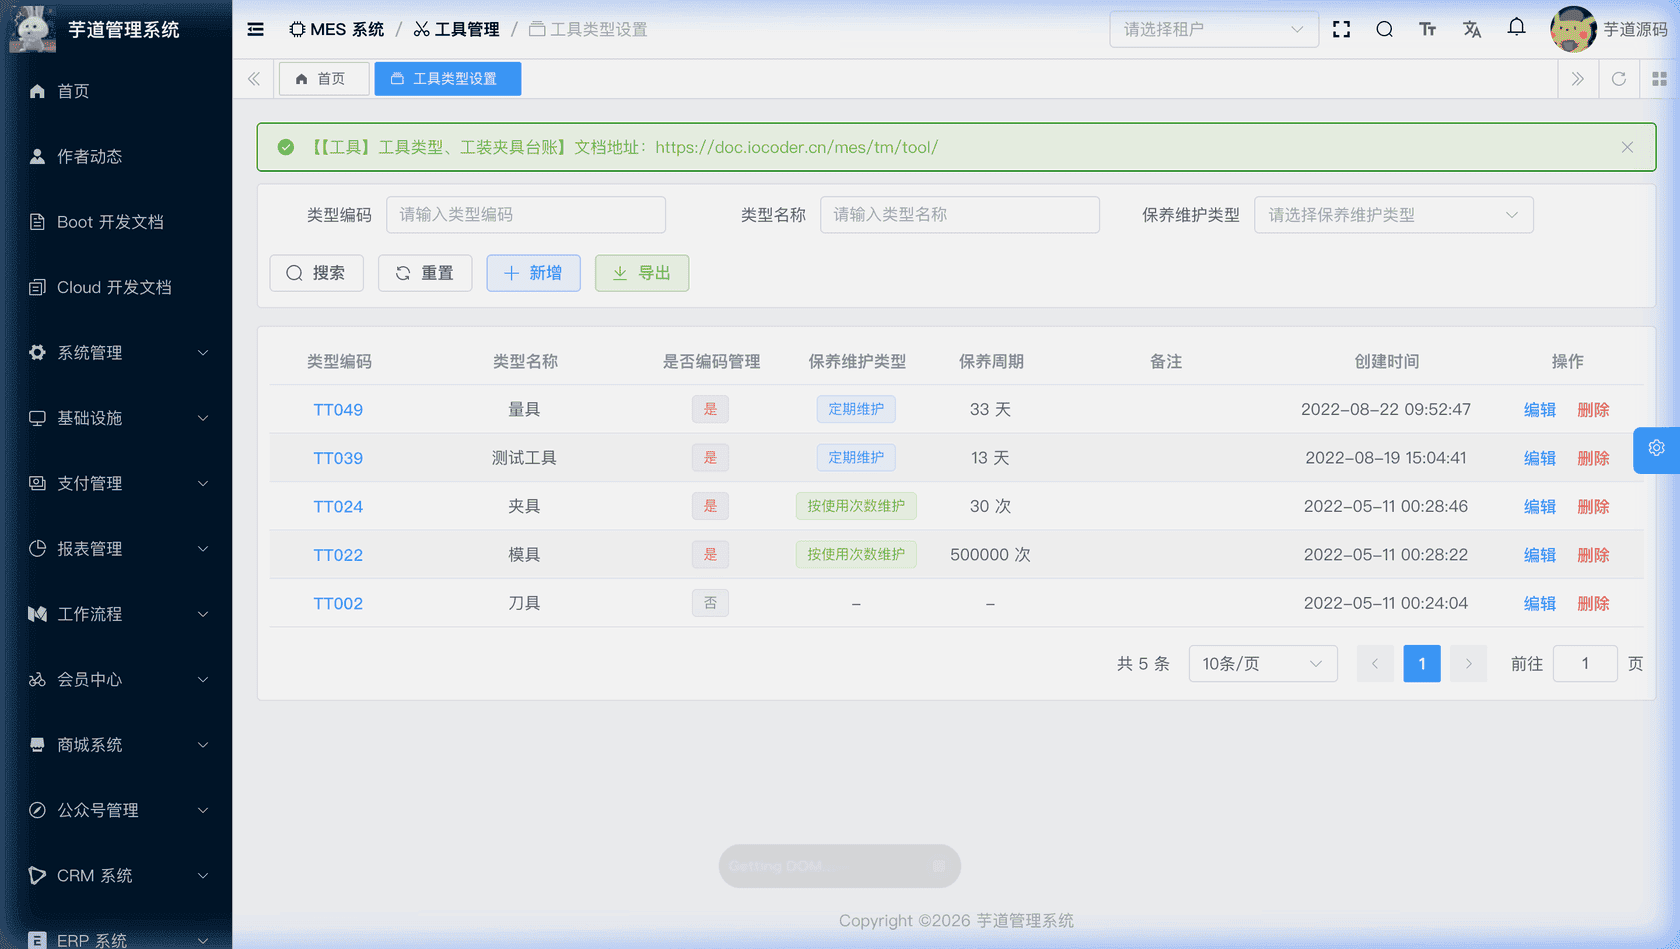Viewport: 1680px width, 949px height.
Task: Collapse the sidebar with the hamburger icon
Action: pyautogui.click(x=256, y=29)
